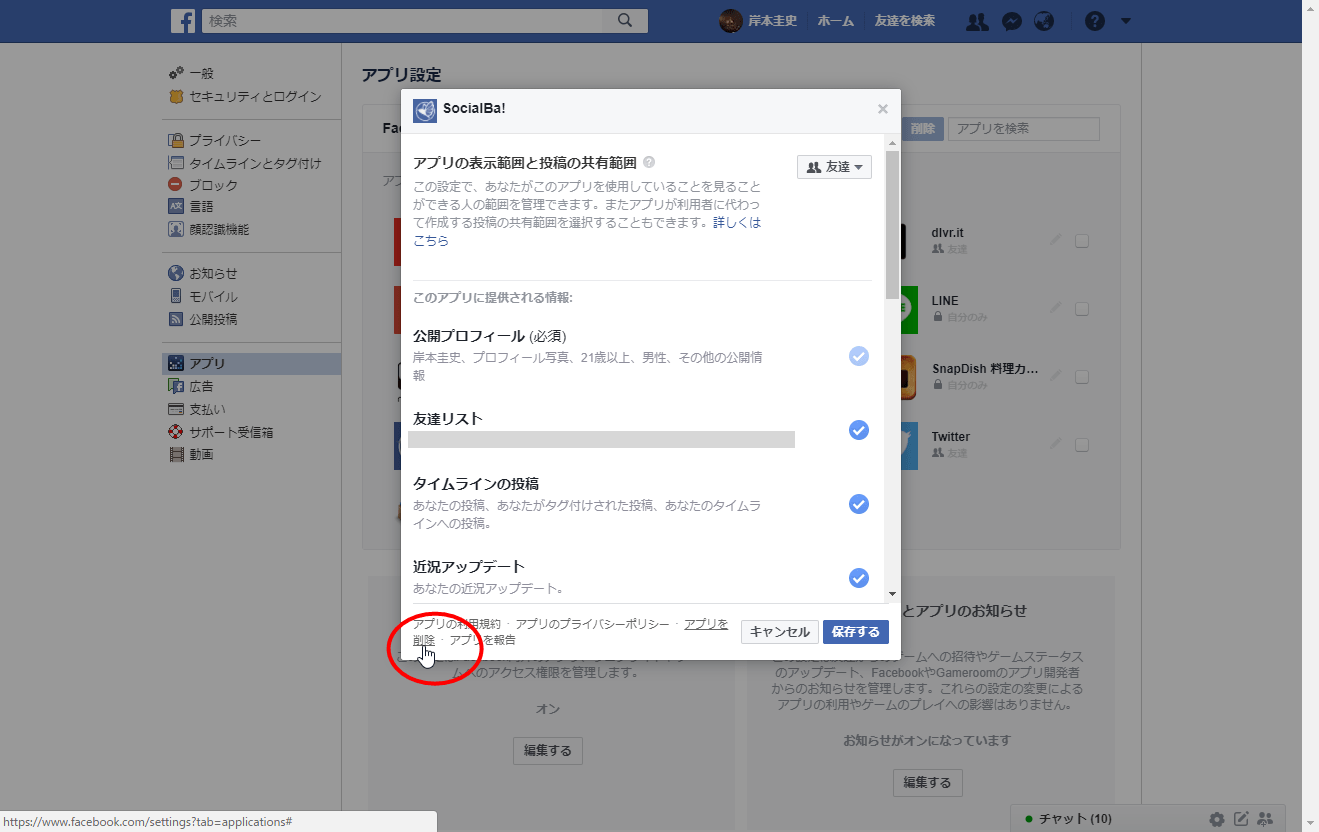Click the モバイル phone icon in sidebar
1319x832 pixels.
176,296
